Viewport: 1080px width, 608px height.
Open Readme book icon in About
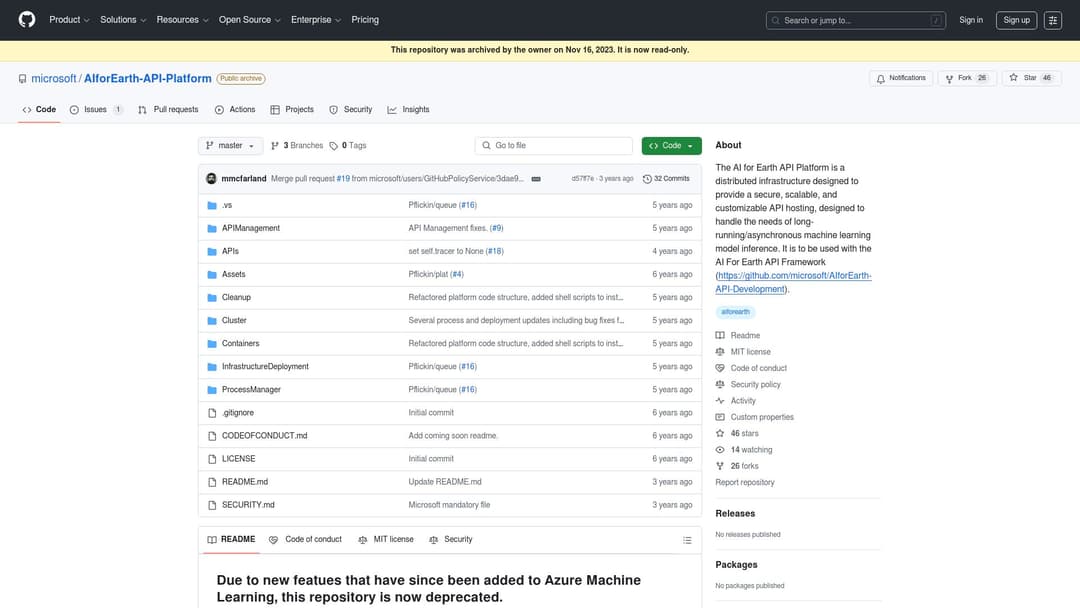[720, 335]
